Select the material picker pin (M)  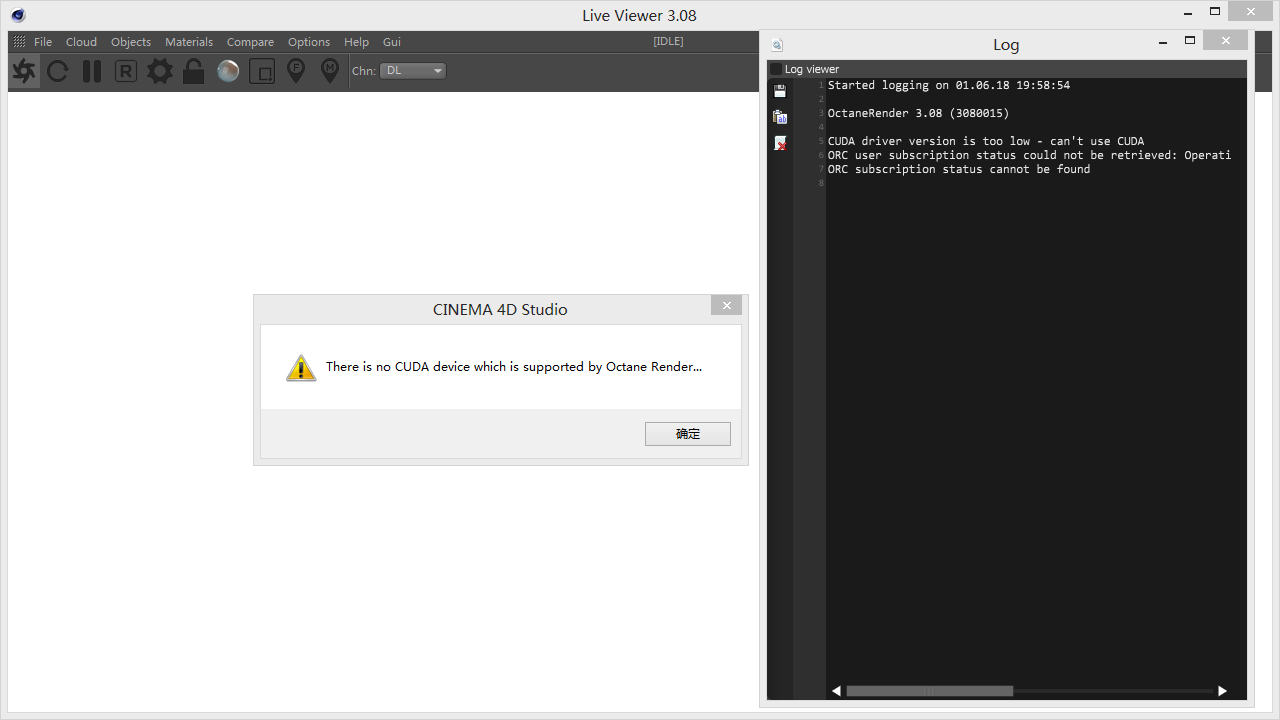[x=329, y=71]
